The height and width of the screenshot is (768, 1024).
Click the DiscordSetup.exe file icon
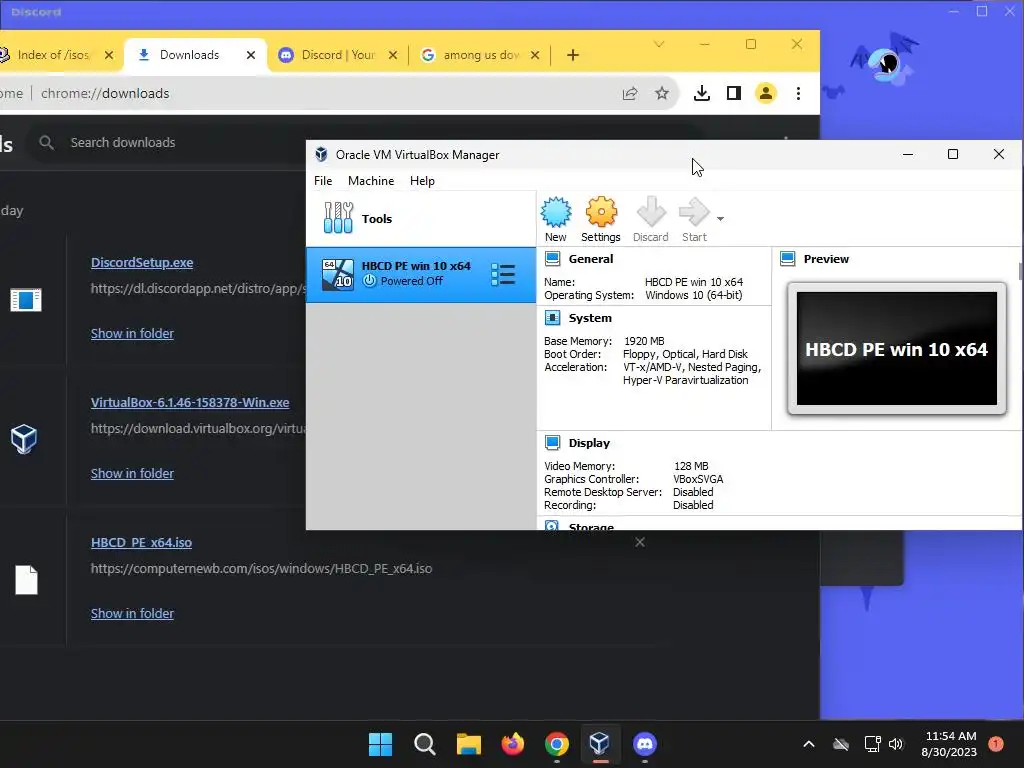pos(26,300)
